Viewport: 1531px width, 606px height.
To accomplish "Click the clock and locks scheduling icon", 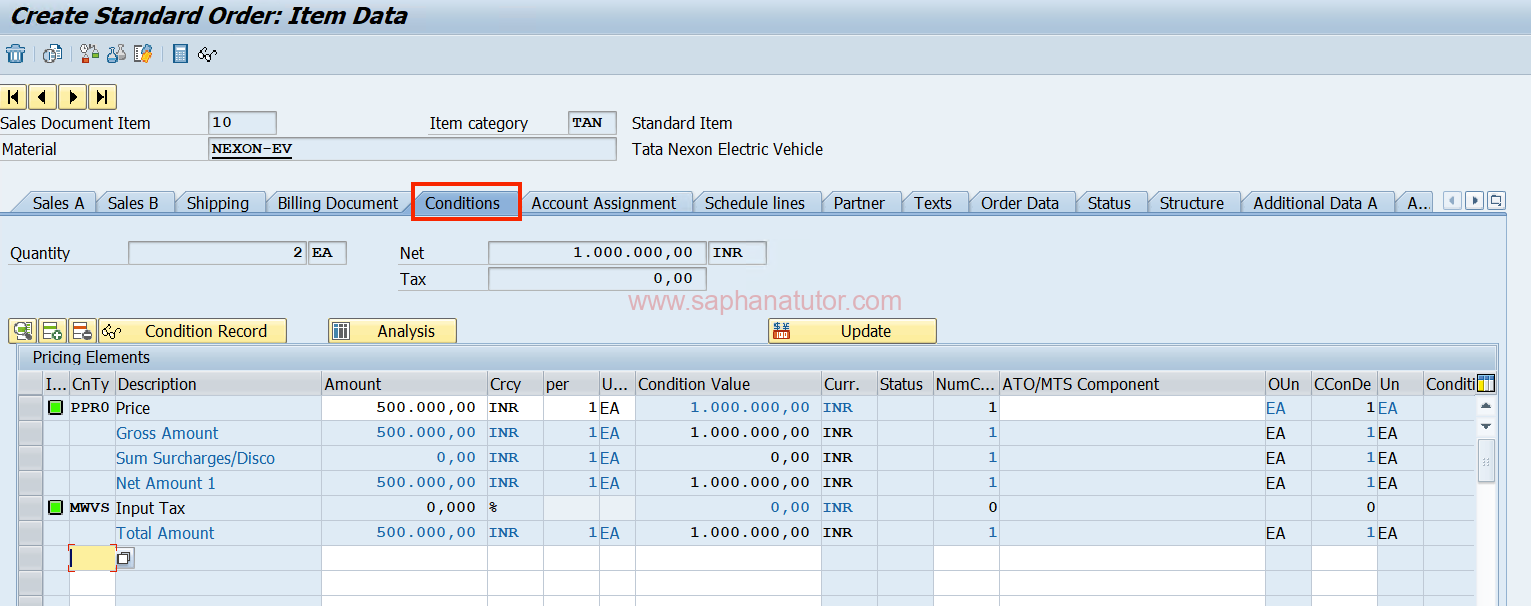I will [x=90, y=54].
